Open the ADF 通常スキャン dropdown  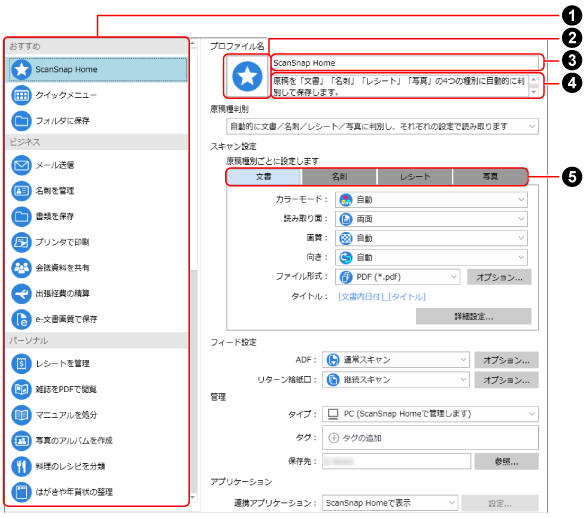[x=396, y=360]
